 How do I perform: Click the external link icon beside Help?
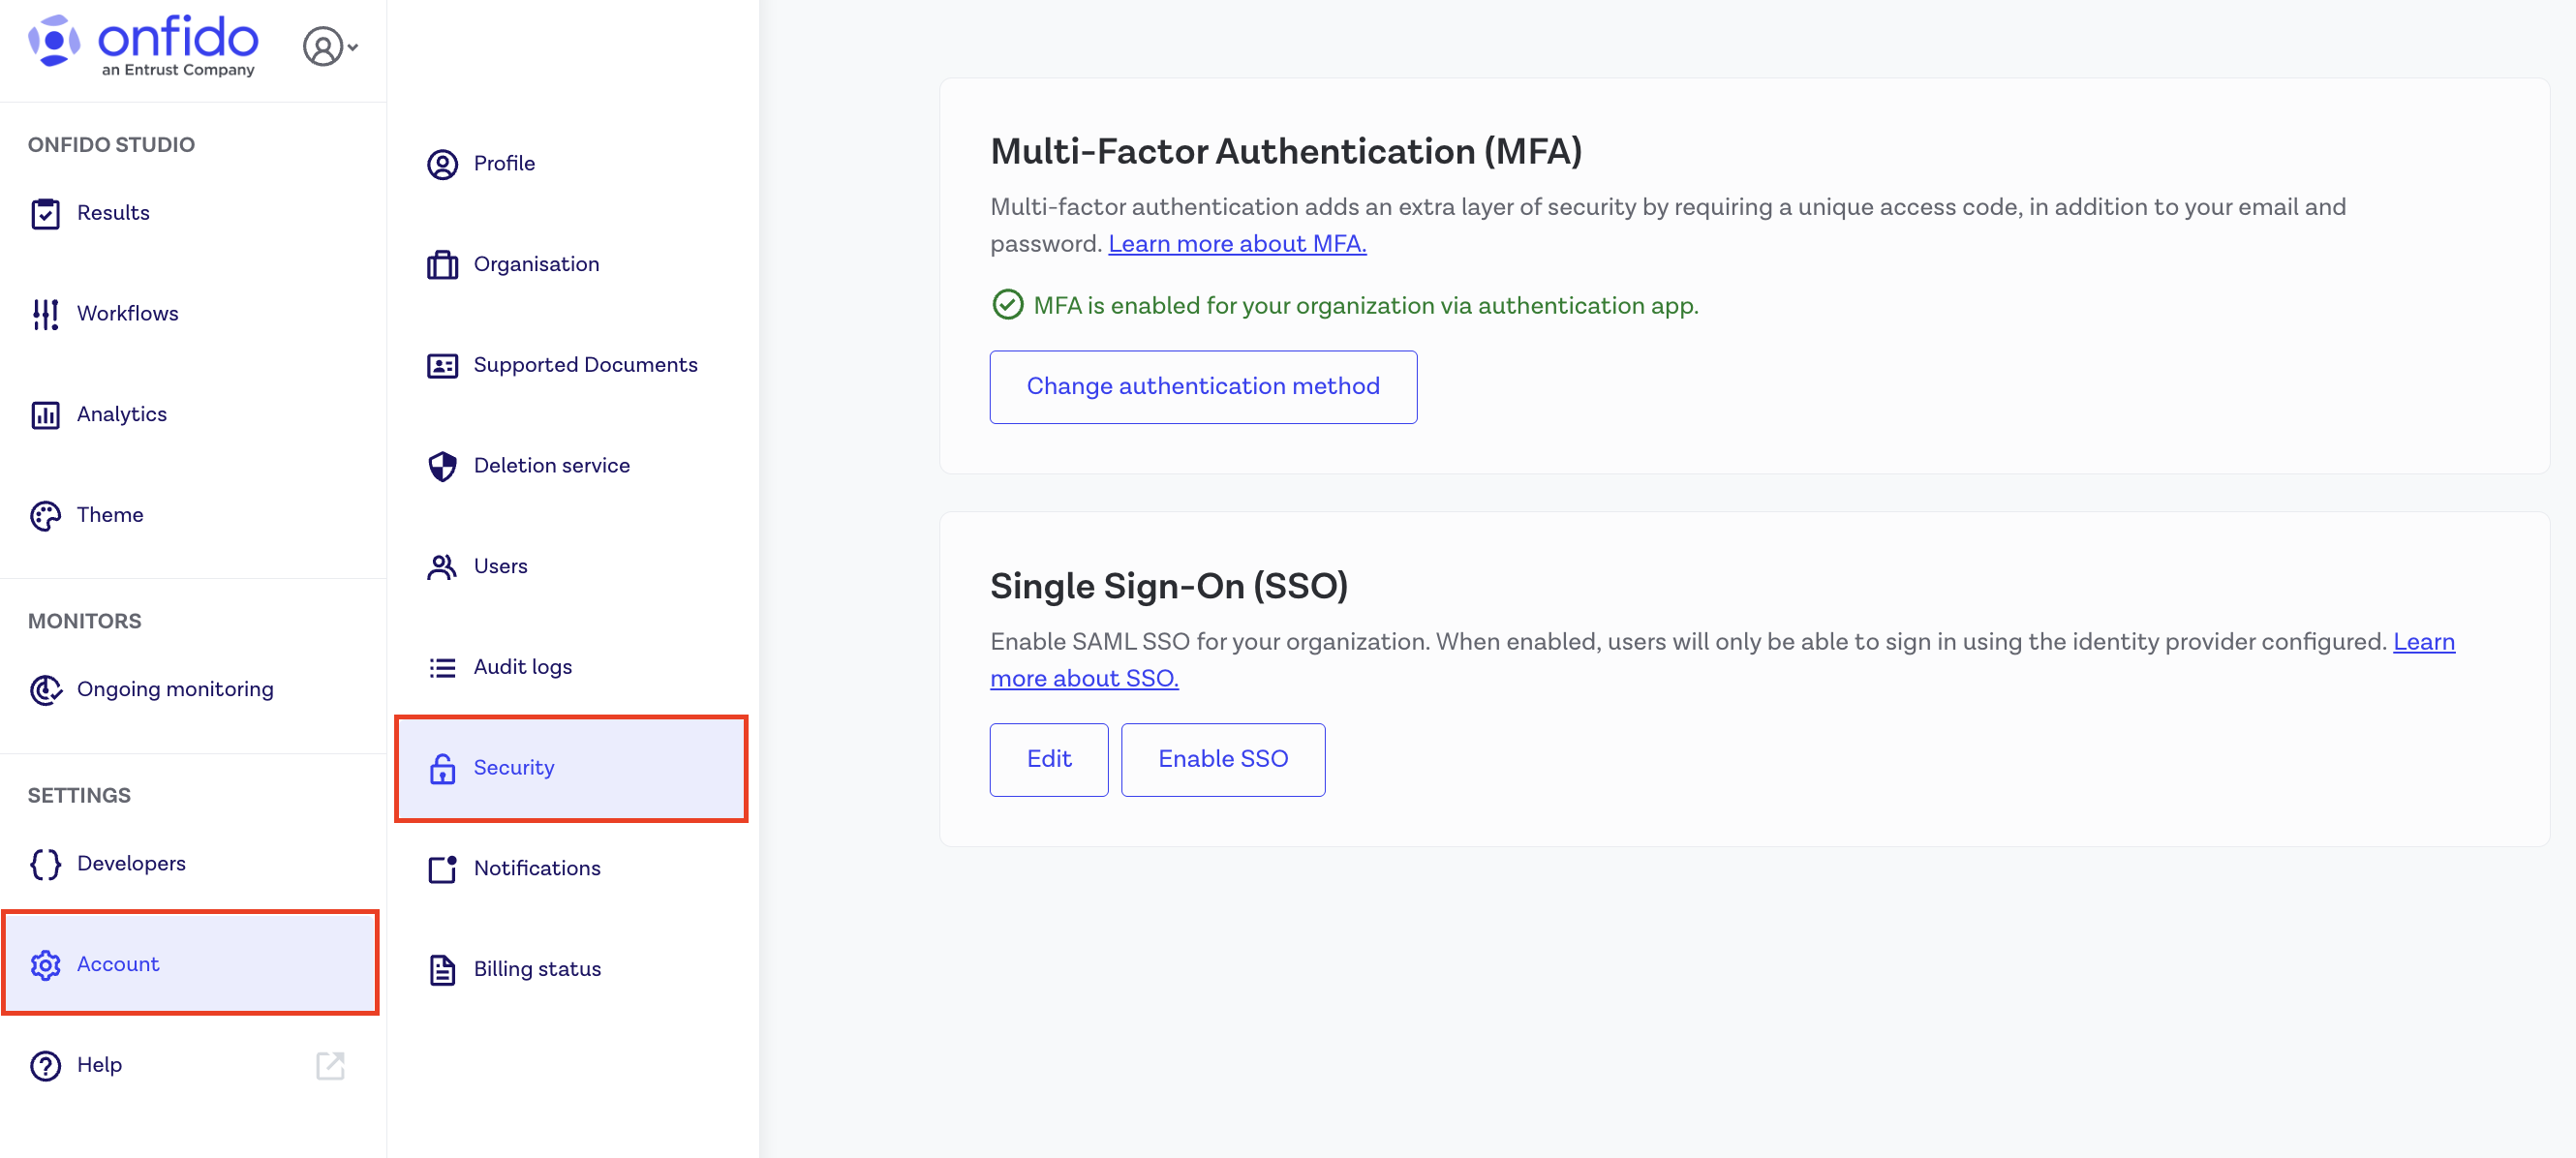[x=330, y=1065]
